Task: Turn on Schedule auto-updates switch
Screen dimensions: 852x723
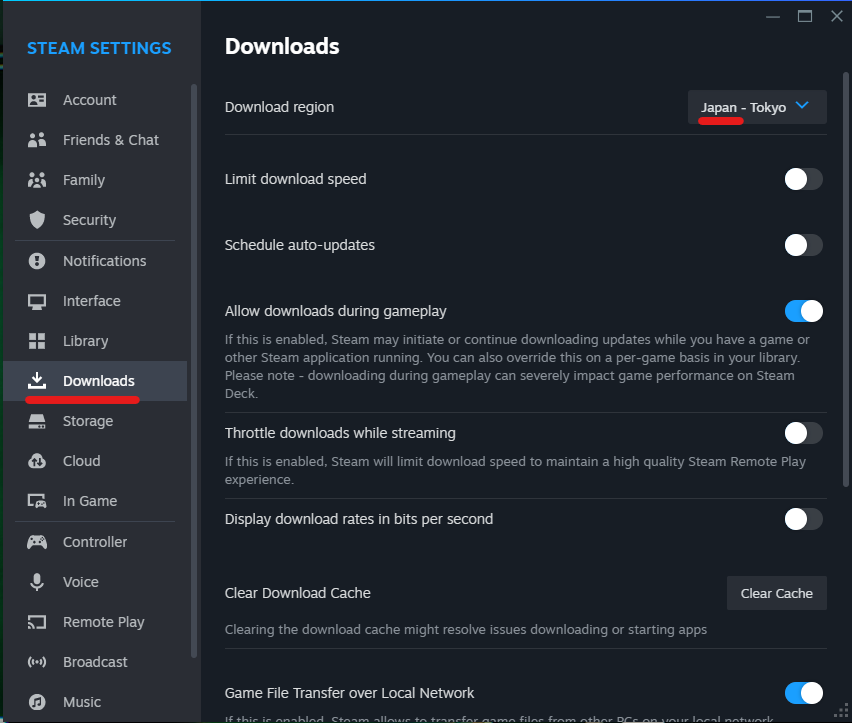Action: click(x=803, y=245)
